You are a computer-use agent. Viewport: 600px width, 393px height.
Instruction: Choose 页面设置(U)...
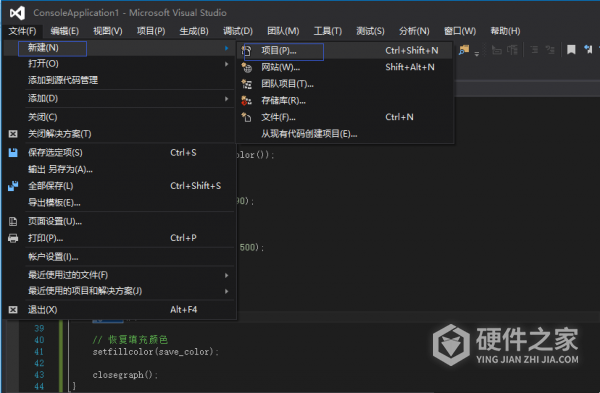119,222
